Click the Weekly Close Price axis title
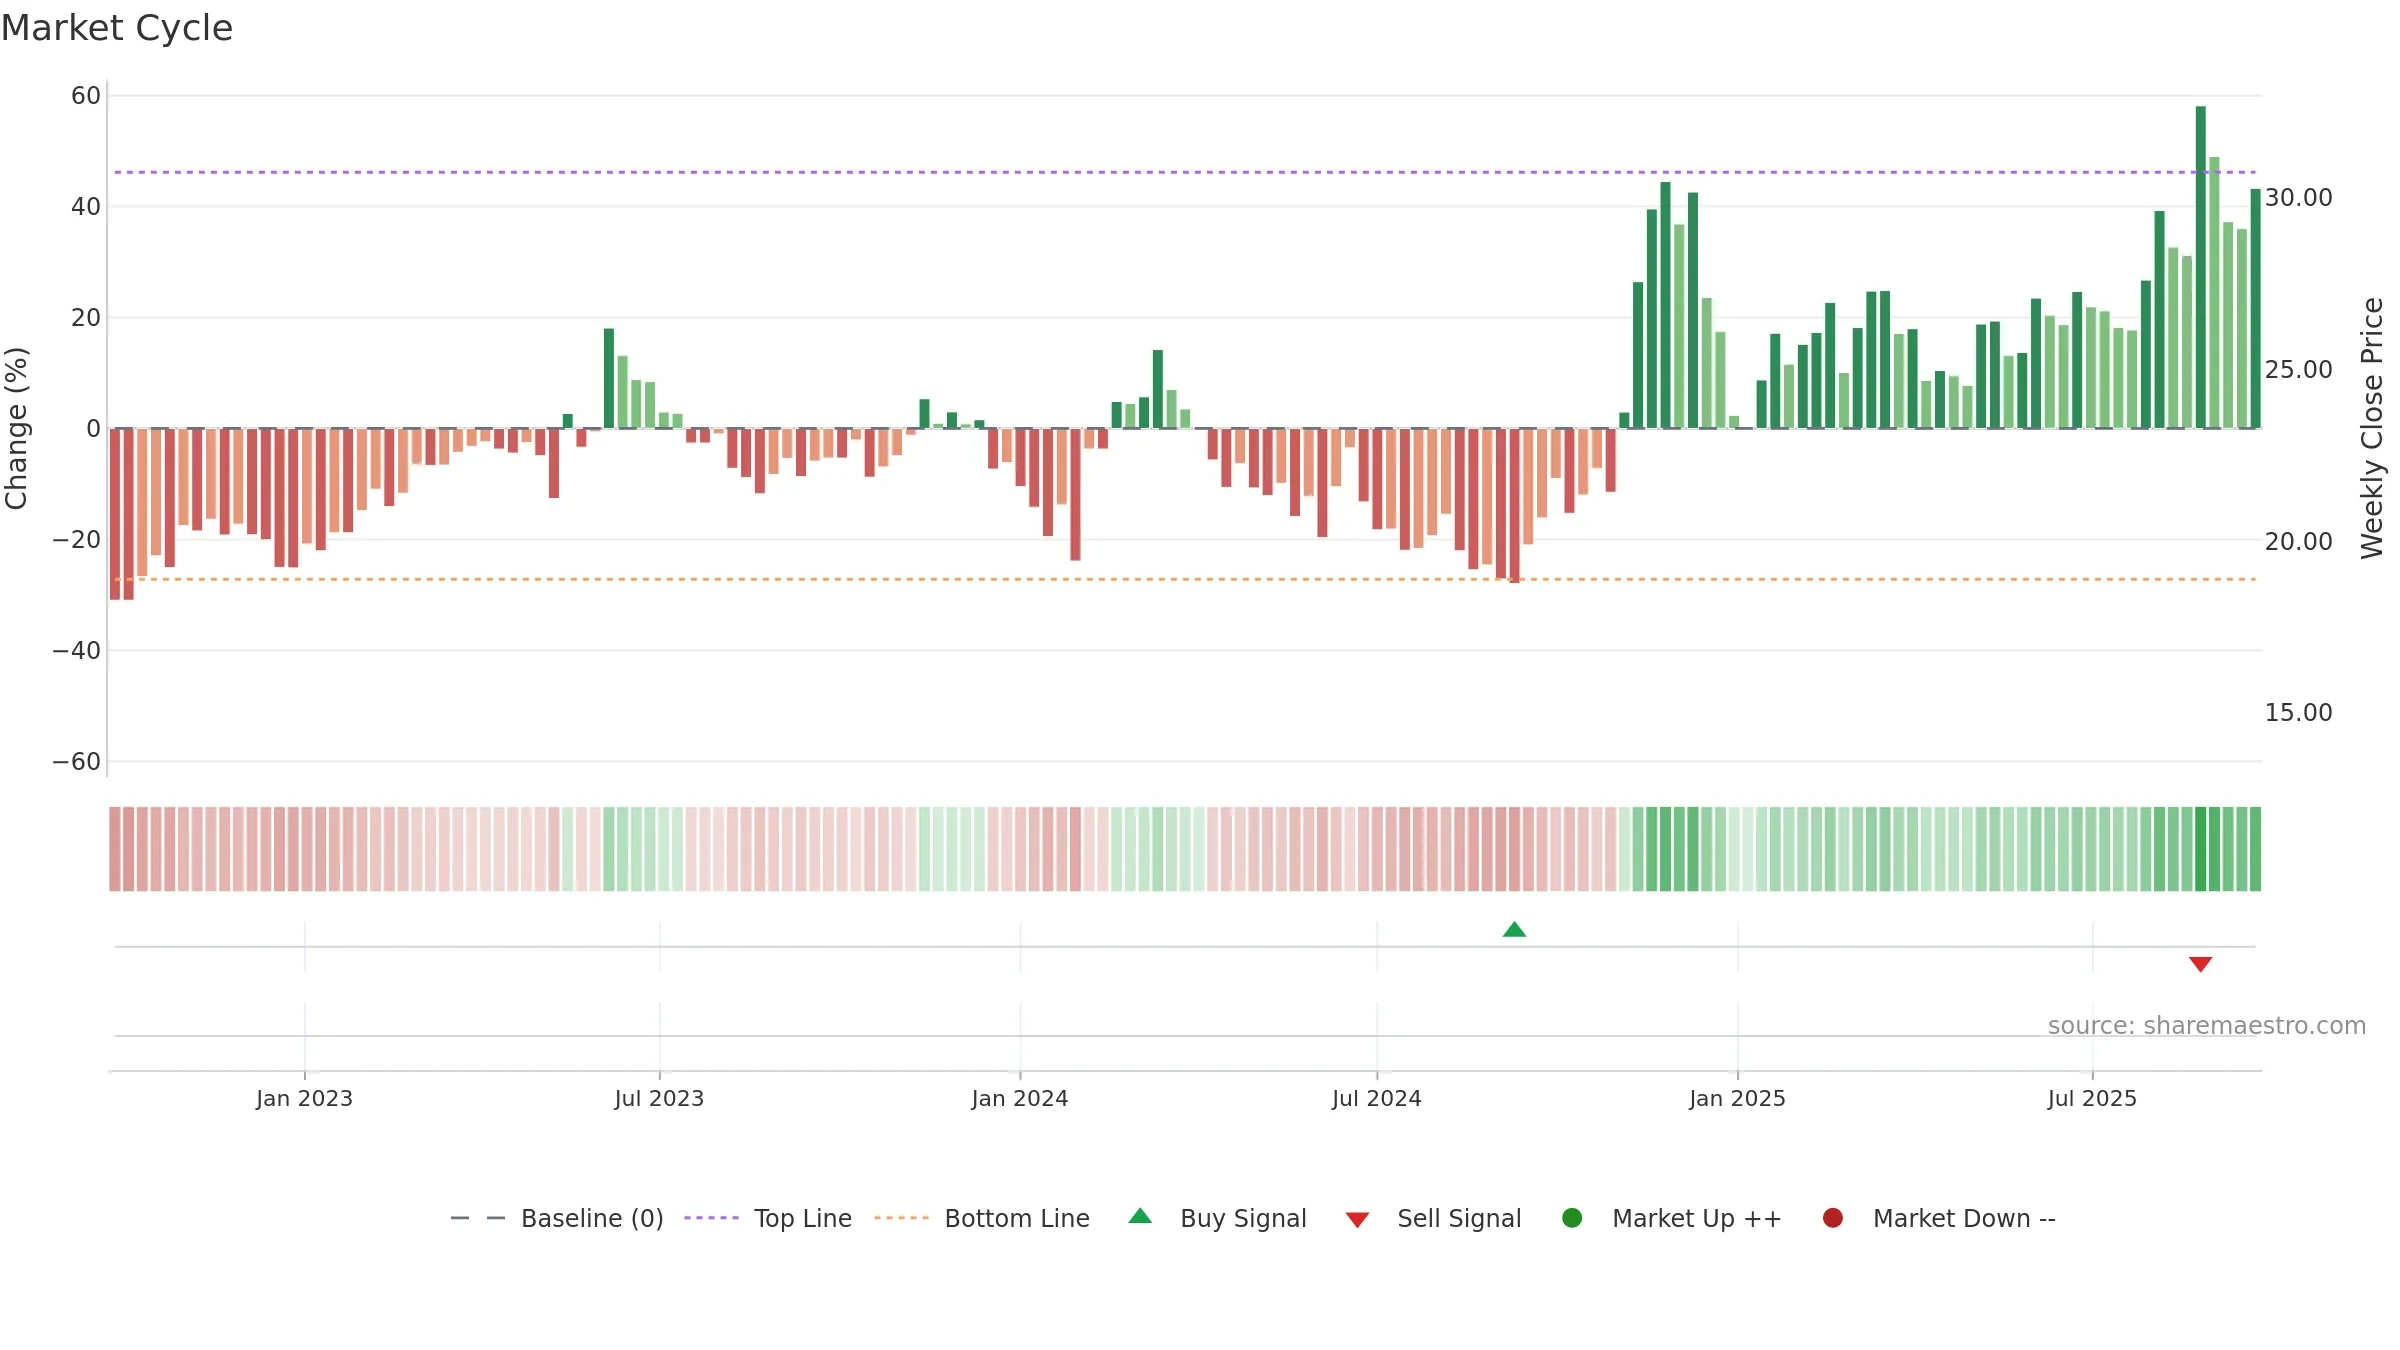The height and width of the screenshot is (1350, 2400). pyautogui.click(x=2372, y=428)
